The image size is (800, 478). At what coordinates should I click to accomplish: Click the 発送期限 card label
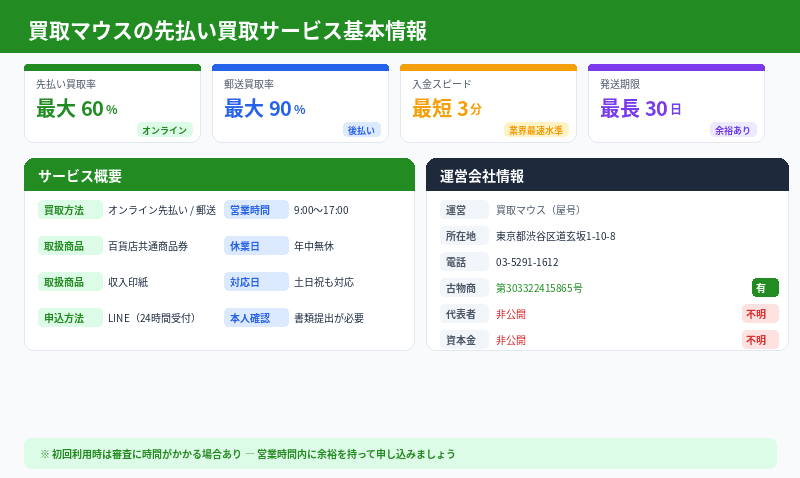(620, 84)
